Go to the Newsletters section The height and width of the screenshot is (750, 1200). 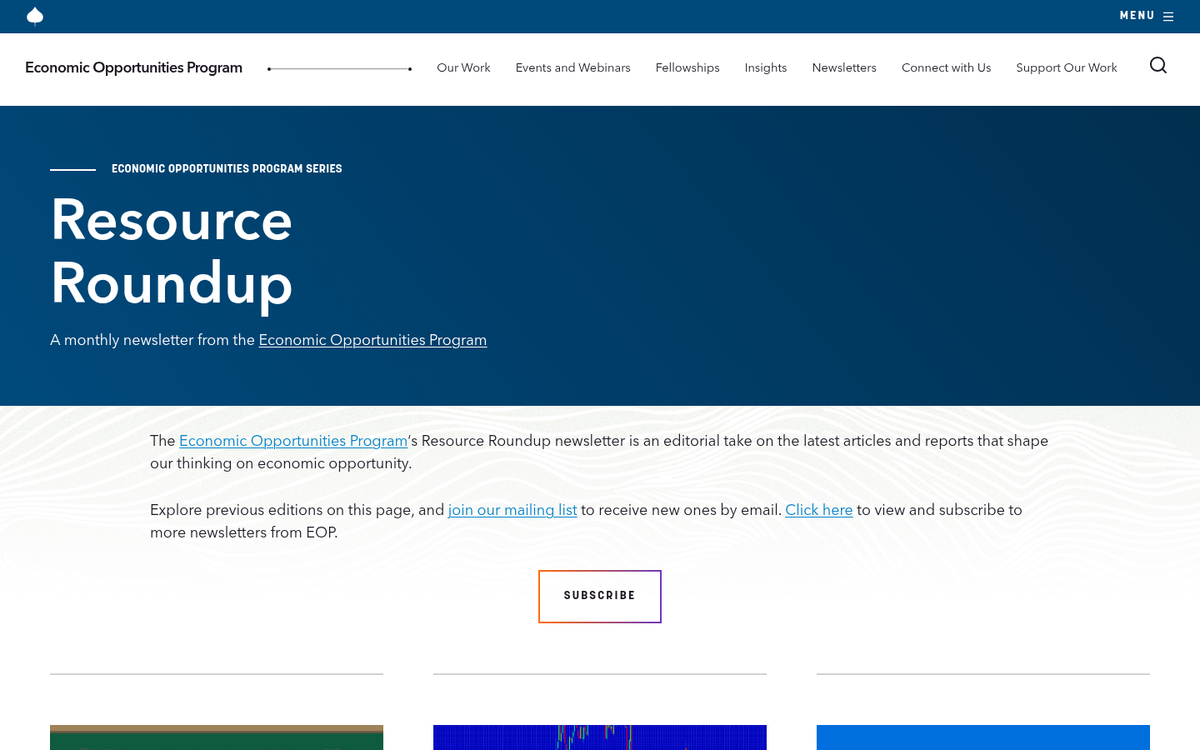pos(844,68)
